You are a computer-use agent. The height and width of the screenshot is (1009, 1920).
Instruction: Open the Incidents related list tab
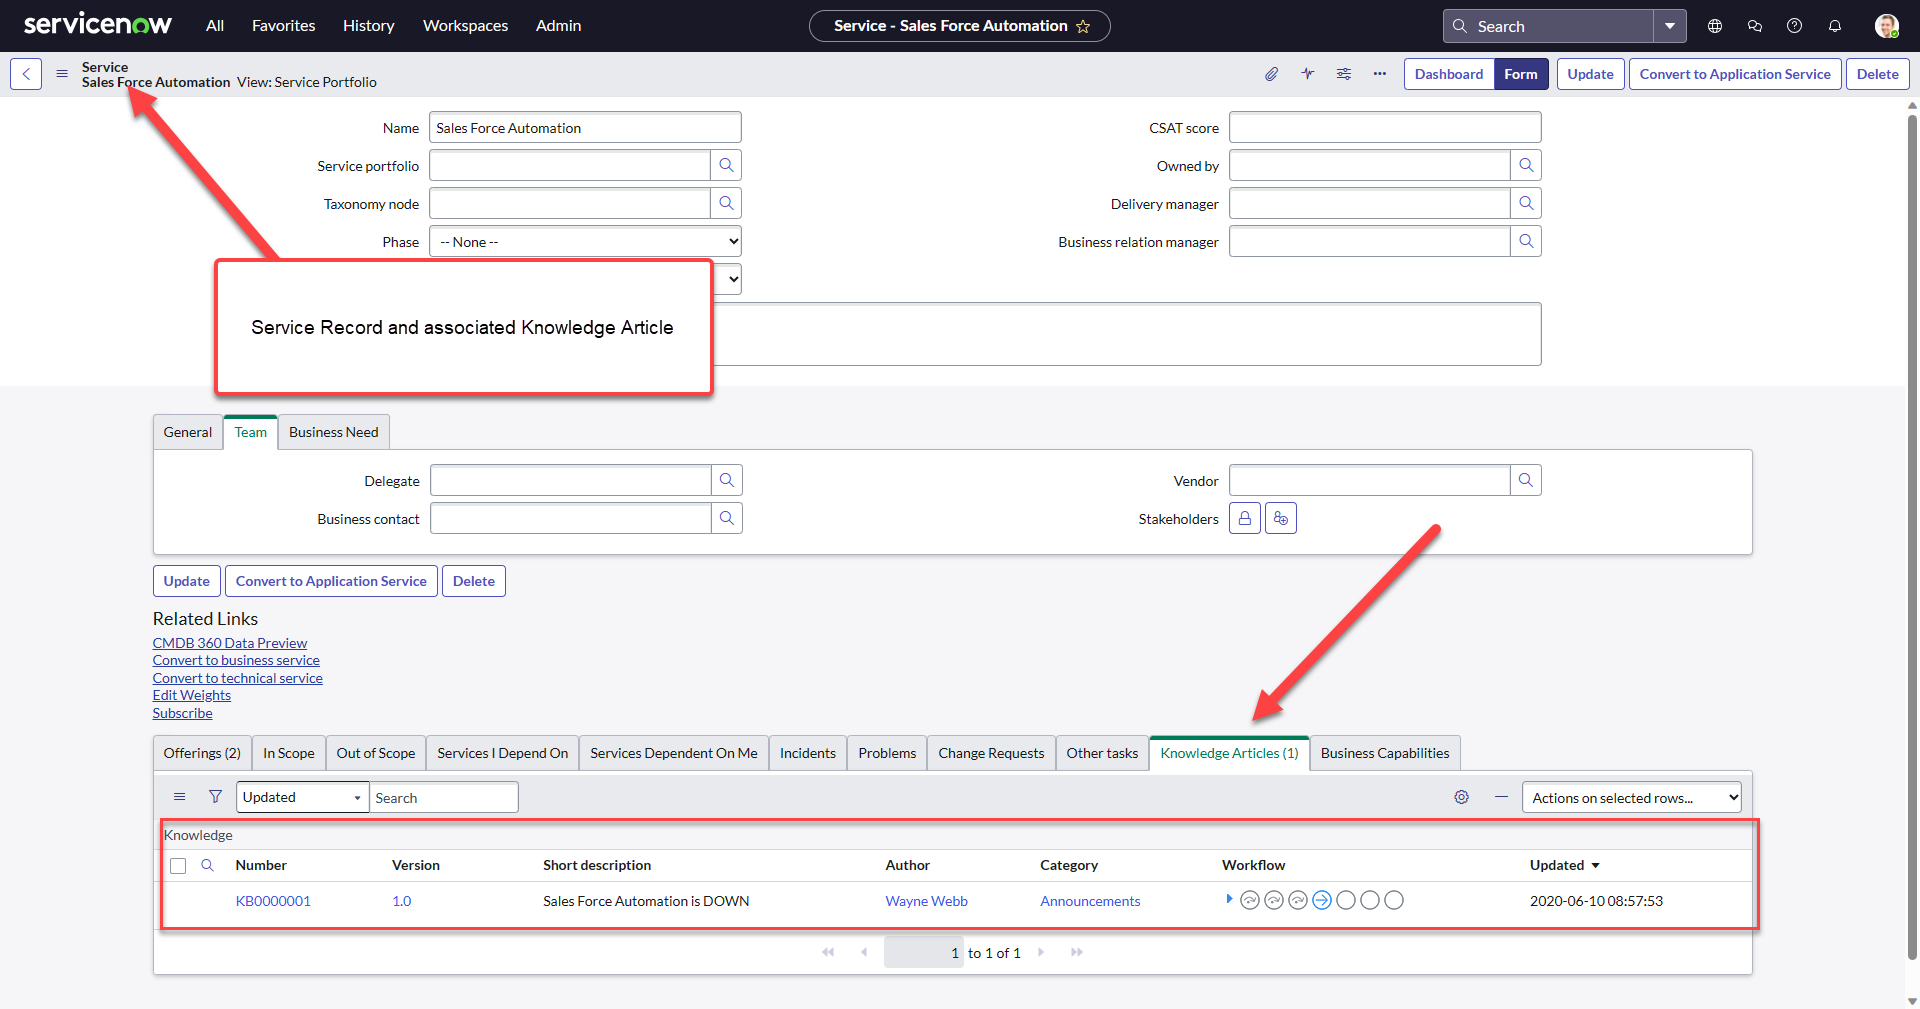pos(807,753)
